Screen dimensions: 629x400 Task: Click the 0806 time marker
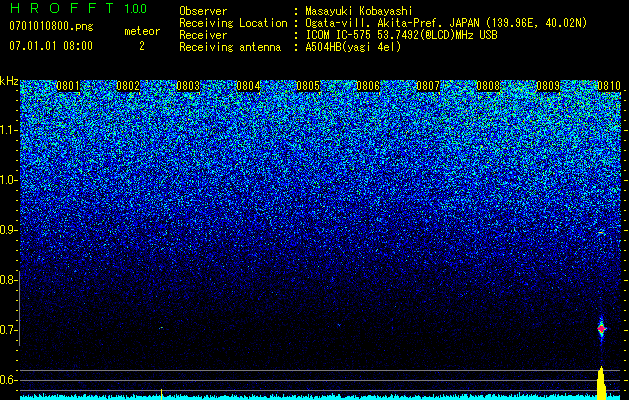pyautogui.click(x=368, y=86)
